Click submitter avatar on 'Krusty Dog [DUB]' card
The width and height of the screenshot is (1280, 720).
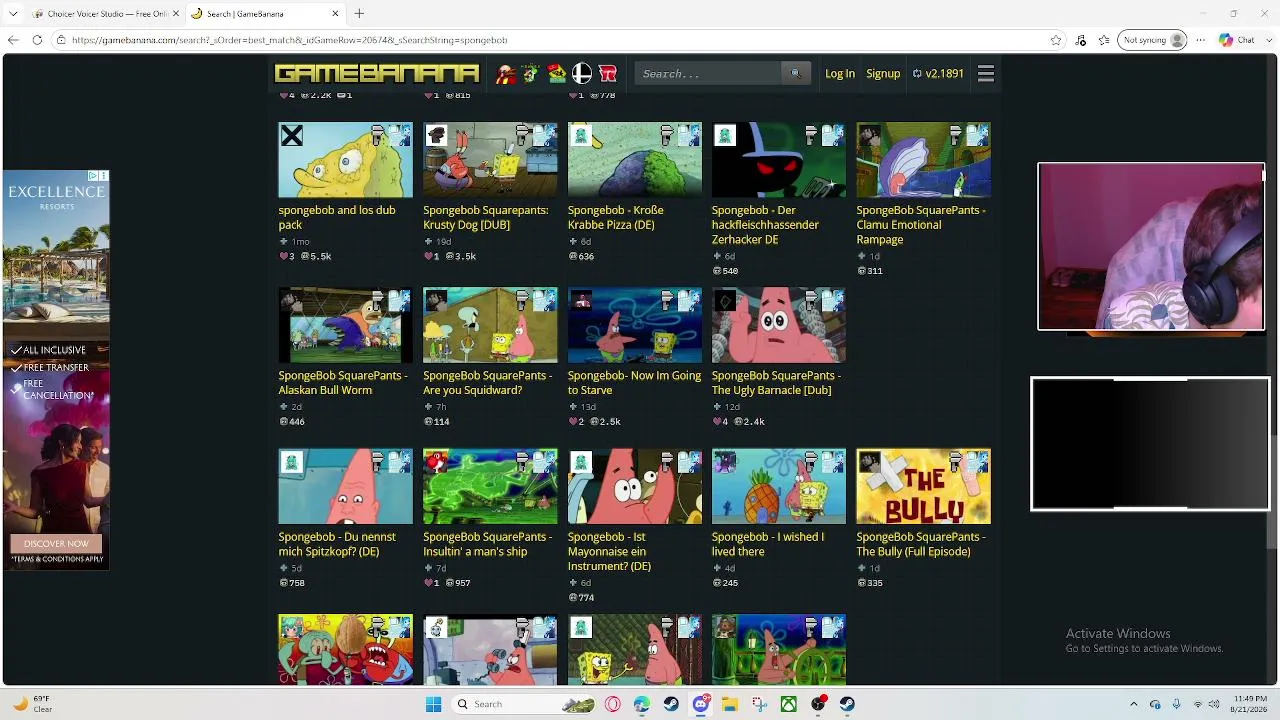(x=436, y=135)
